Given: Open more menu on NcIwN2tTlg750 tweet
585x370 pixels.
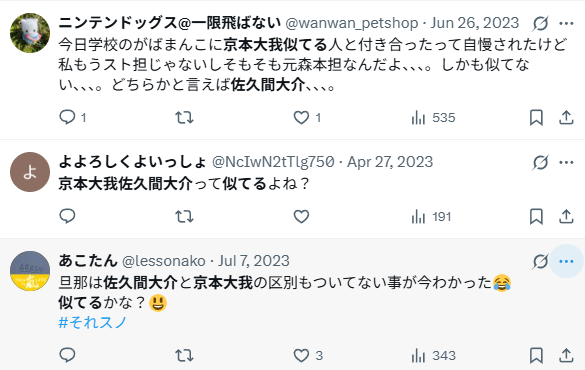Looking at the screenshot, I should [x=566, y=162].
